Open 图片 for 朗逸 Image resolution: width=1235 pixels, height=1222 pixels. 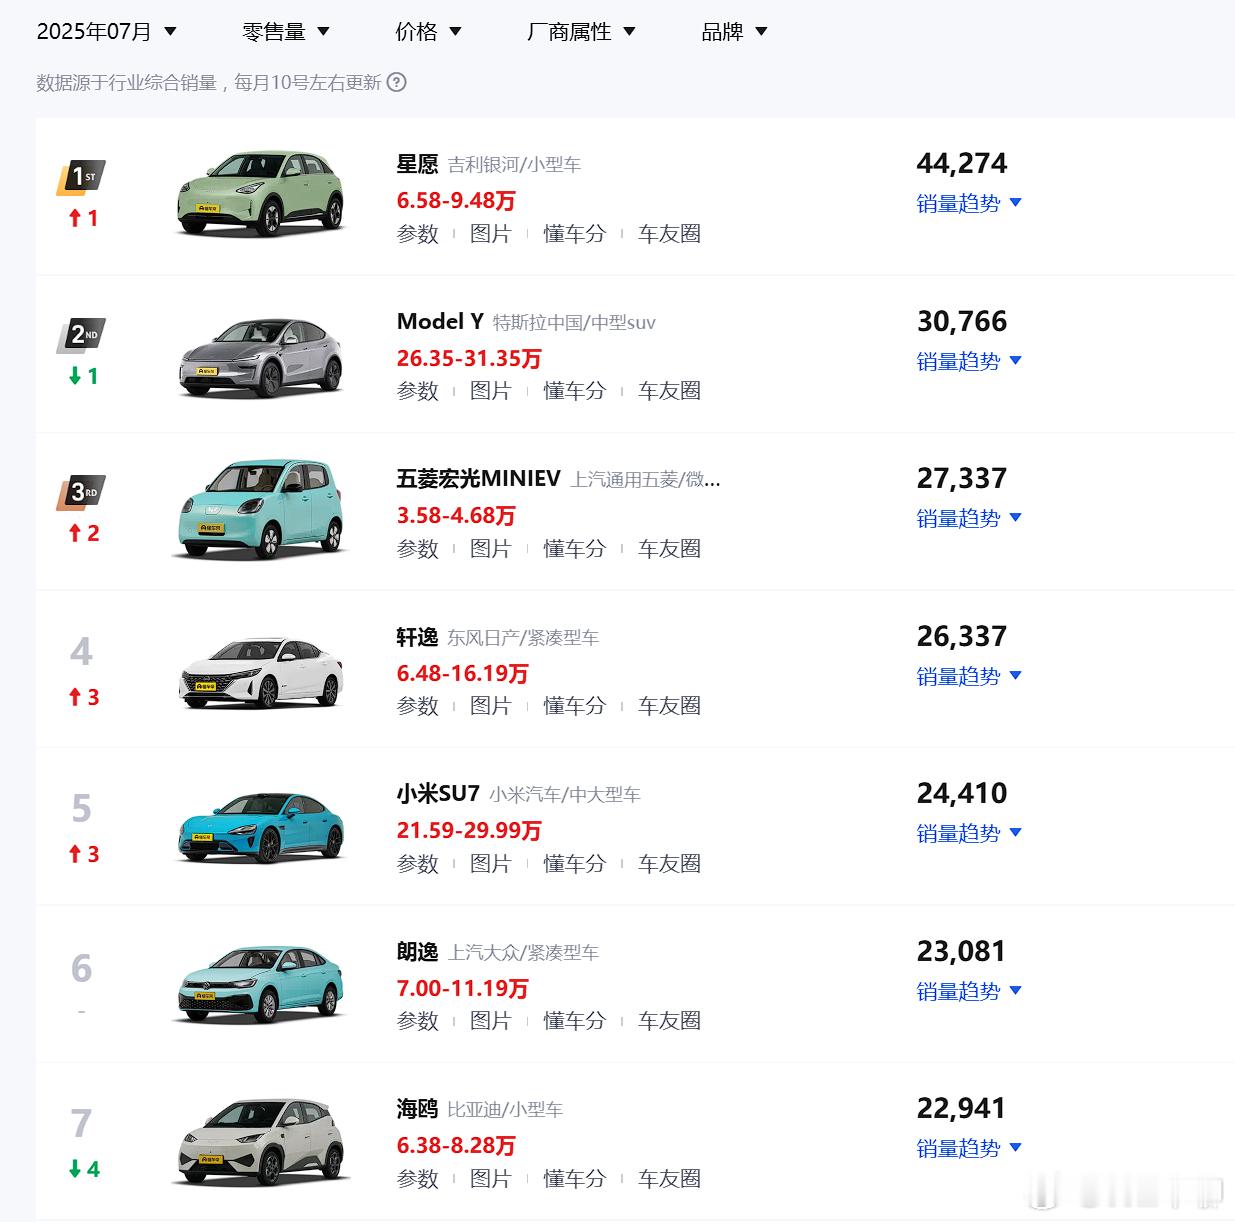click(x=490, y=1021)
